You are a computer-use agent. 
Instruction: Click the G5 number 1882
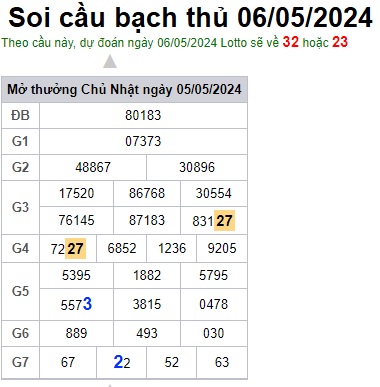[147, 275]
